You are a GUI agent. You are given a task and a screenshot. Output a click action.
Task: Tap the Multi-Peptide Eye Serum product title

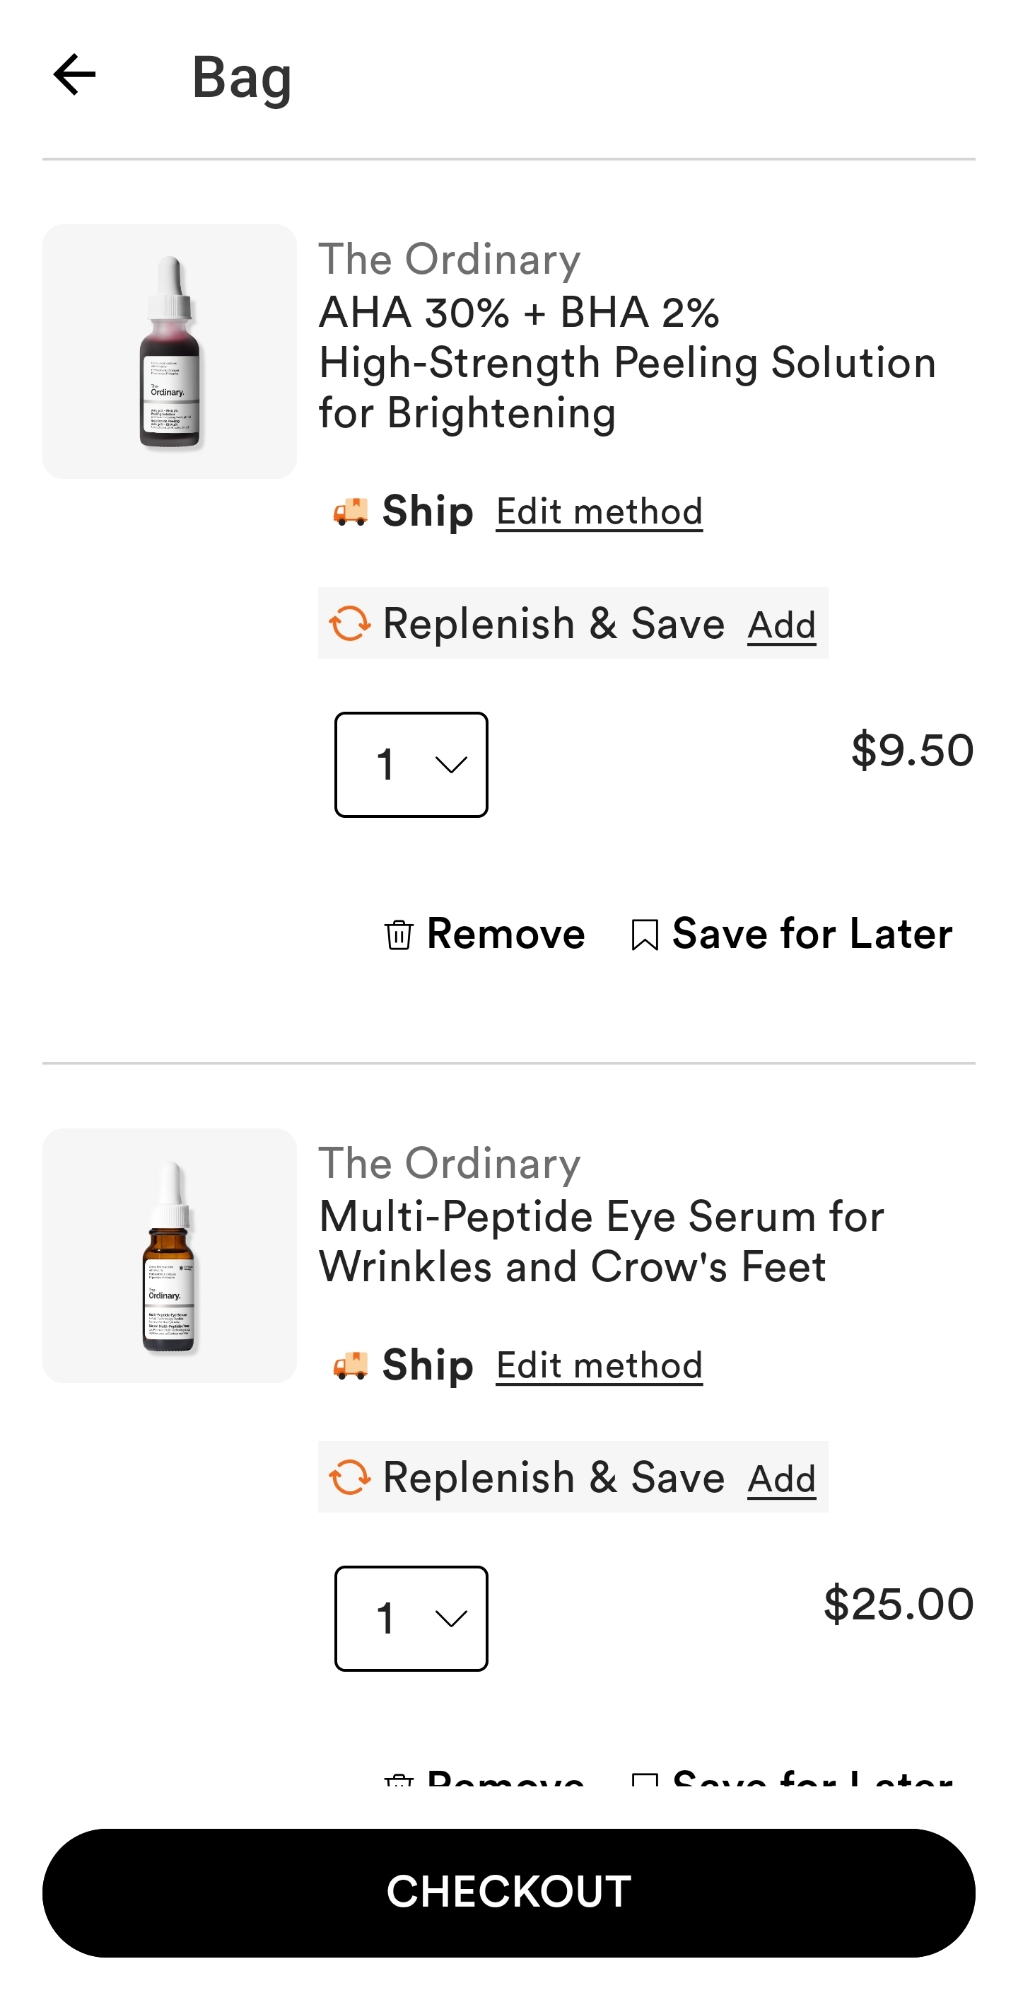pyautogui.click(x=601, y=1242)
